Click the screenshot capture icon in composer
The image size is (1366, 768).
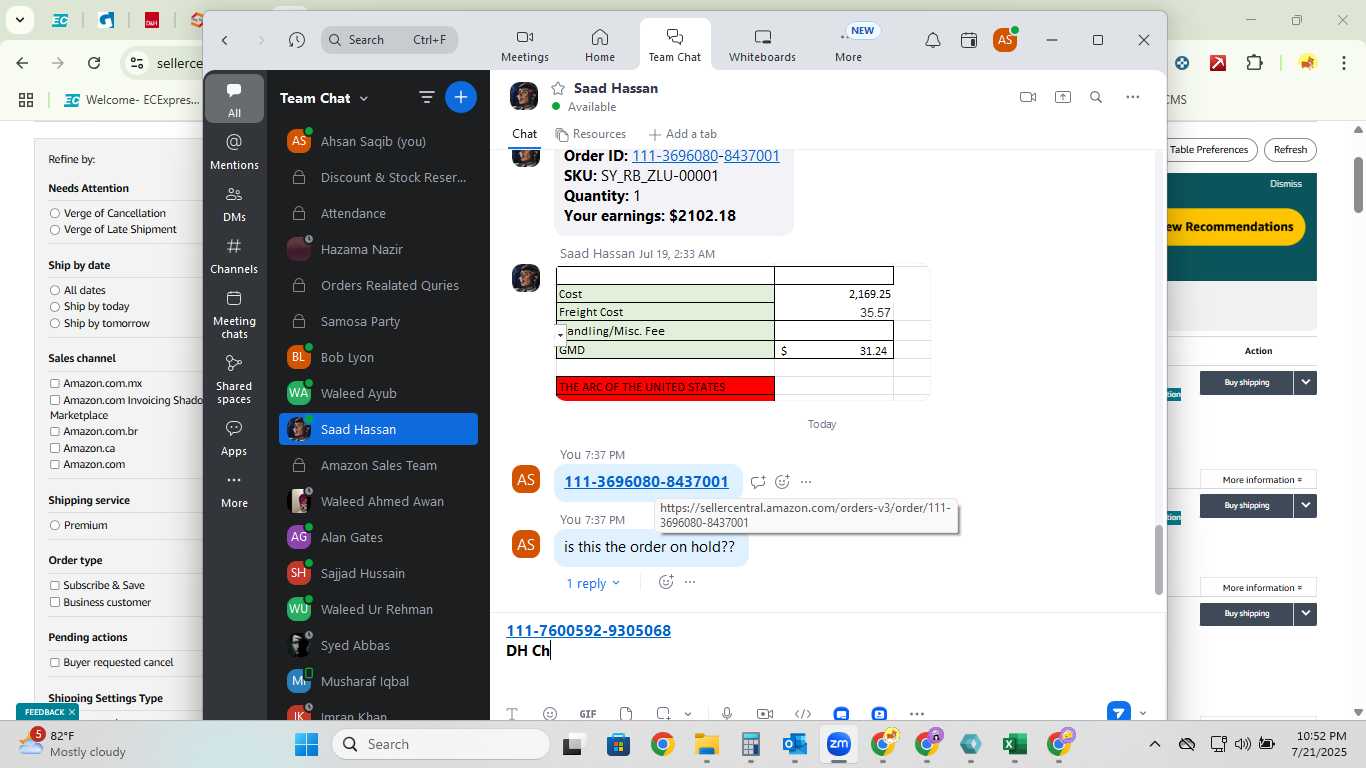[x=663, y=714]
